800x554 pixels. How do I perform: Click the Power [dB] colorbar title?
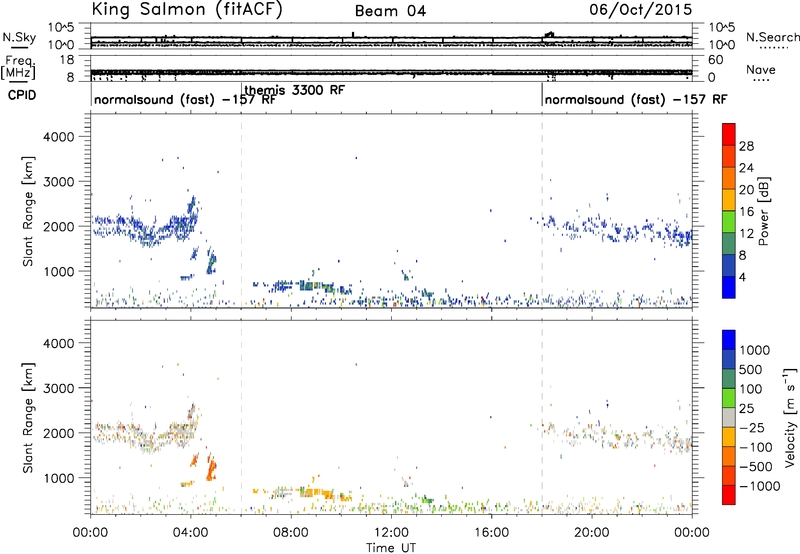(763, 211)
